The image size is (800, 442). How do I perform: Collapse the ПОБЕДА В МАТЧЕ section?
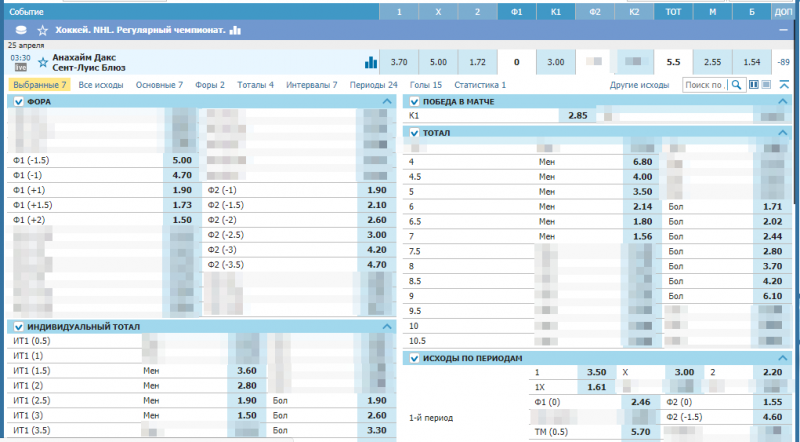click(782, 102)
